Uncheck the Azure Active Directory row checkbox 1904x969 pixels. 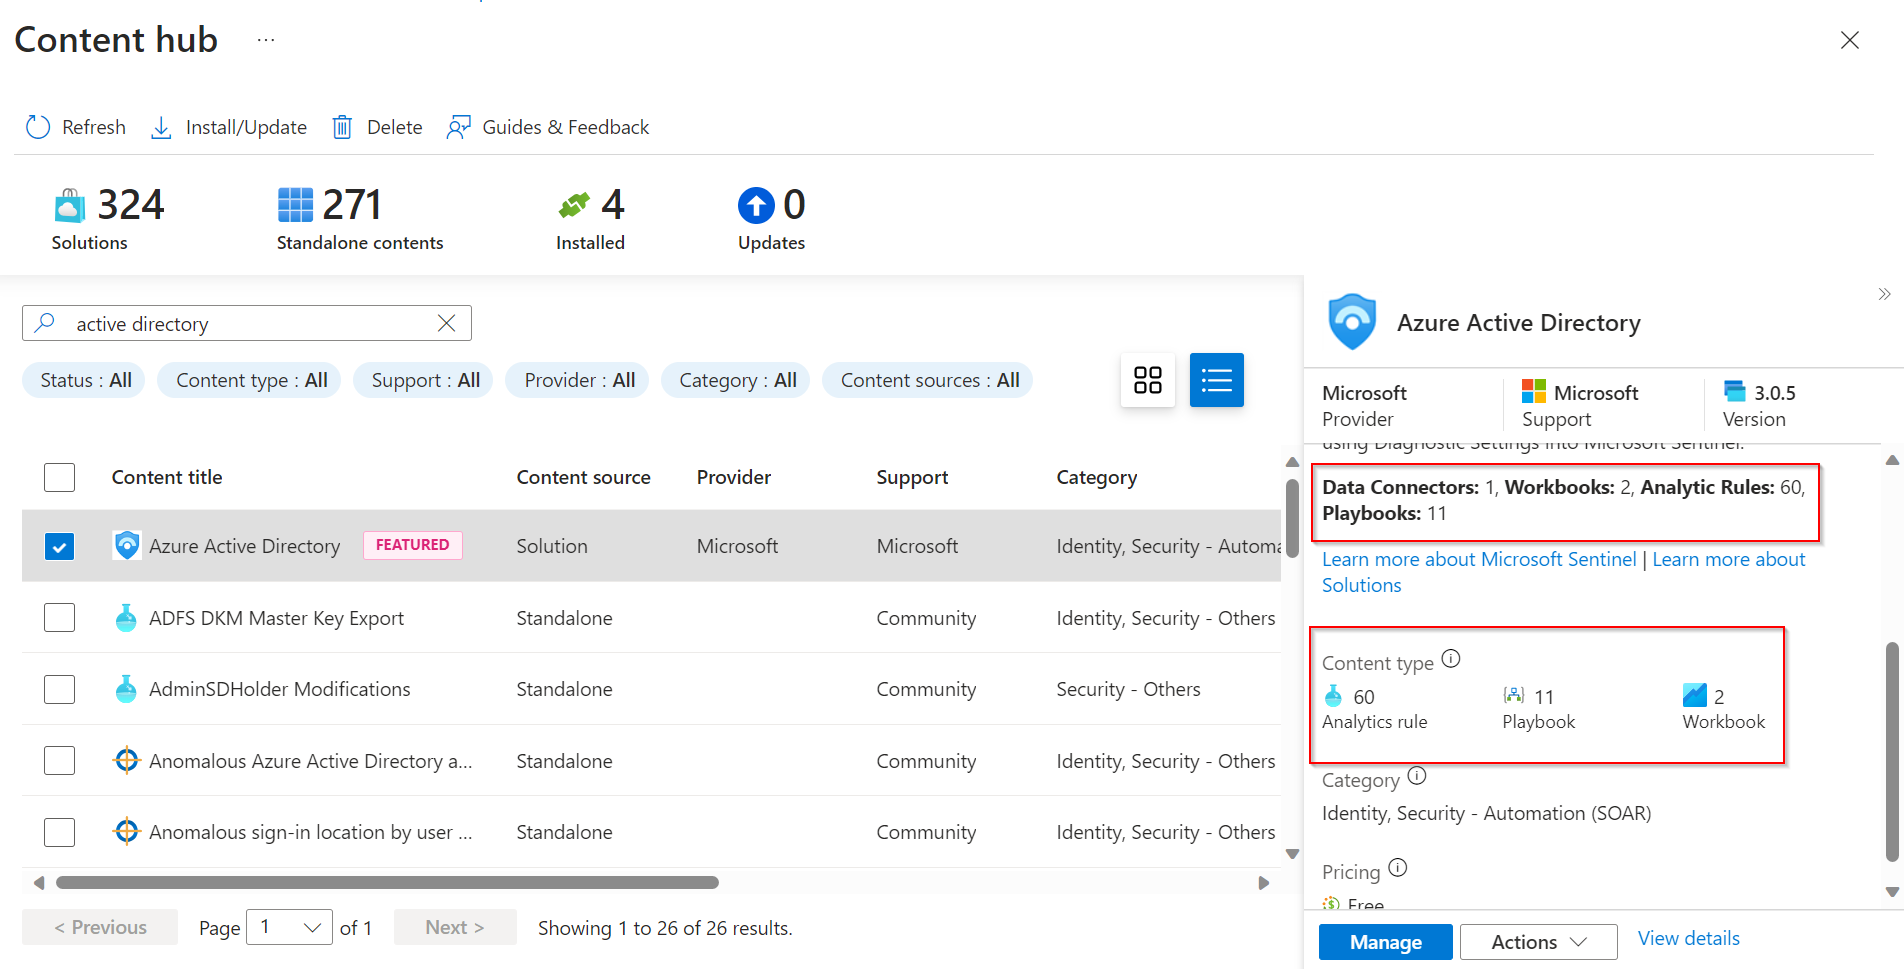60,546
